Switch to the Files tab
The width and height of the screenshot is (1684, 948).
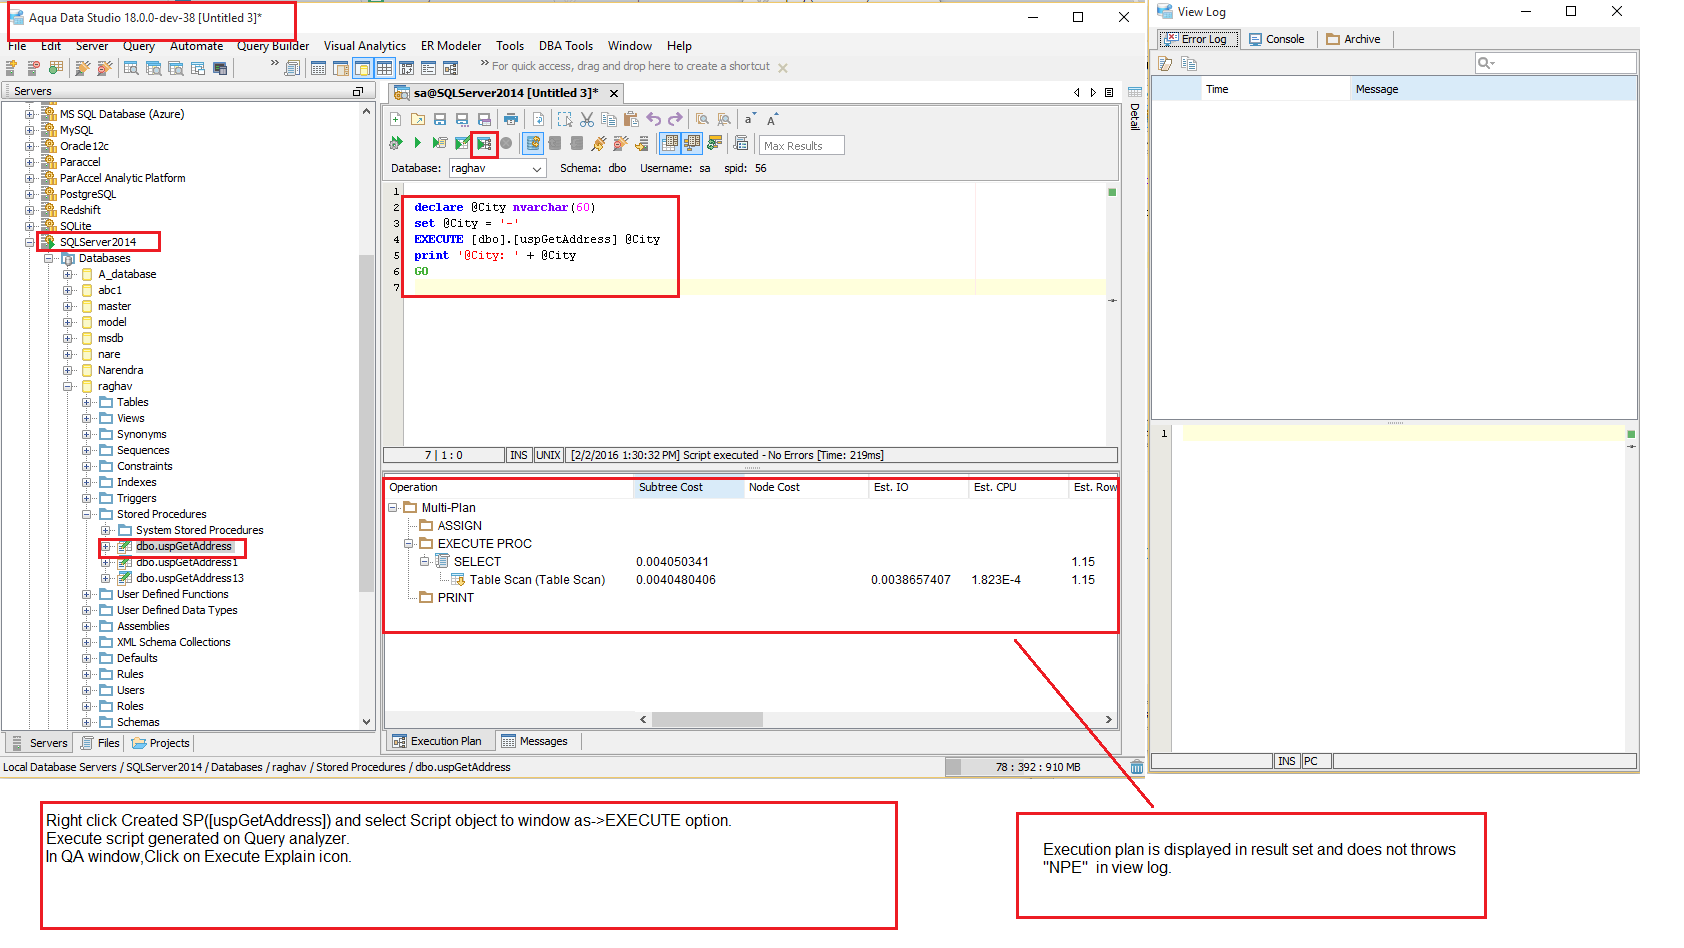pyautogui.click(x=100, y=743)
